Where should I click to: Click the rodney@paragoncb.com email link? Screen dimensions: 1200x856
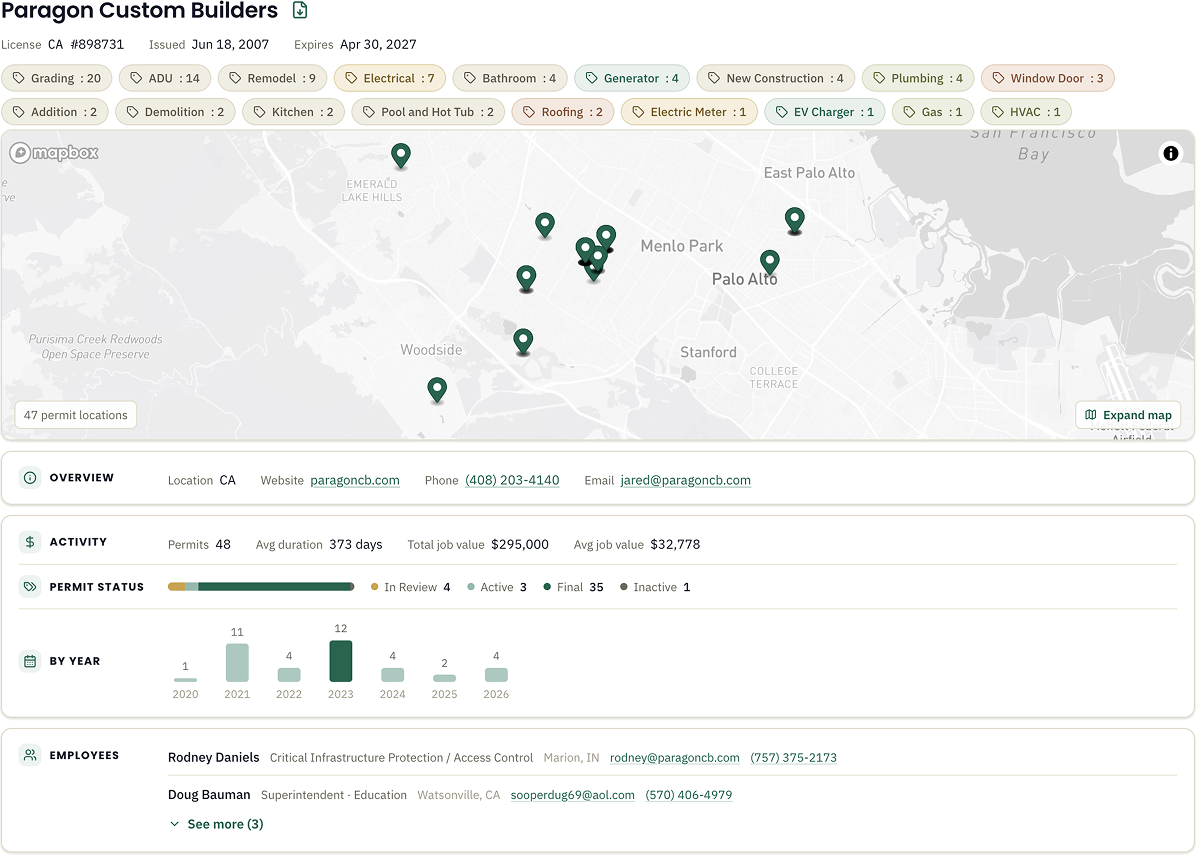(675, 758)
